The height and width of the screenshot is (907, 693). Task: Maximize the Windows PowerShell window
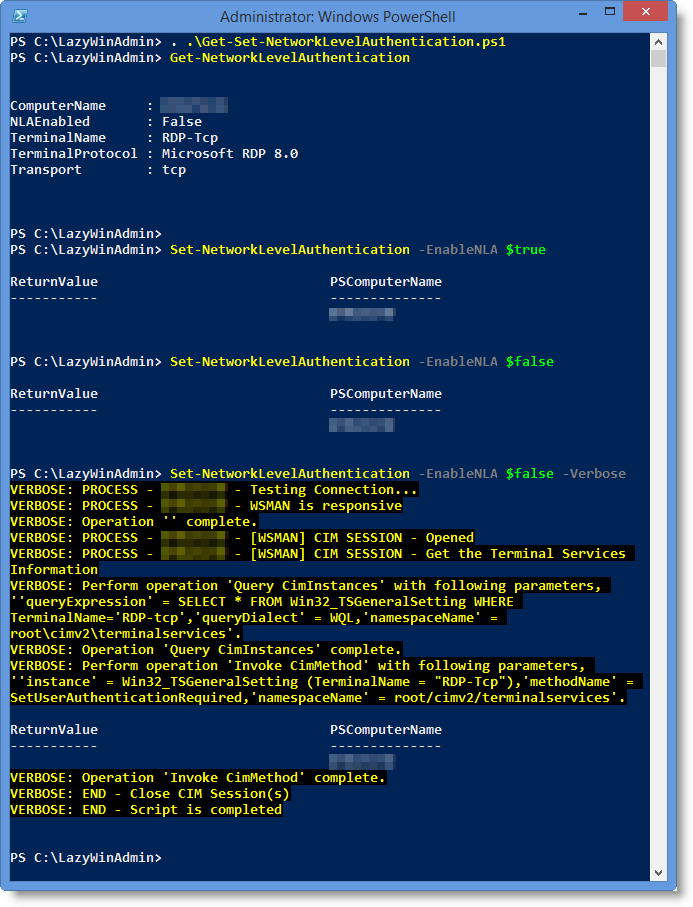610,12
